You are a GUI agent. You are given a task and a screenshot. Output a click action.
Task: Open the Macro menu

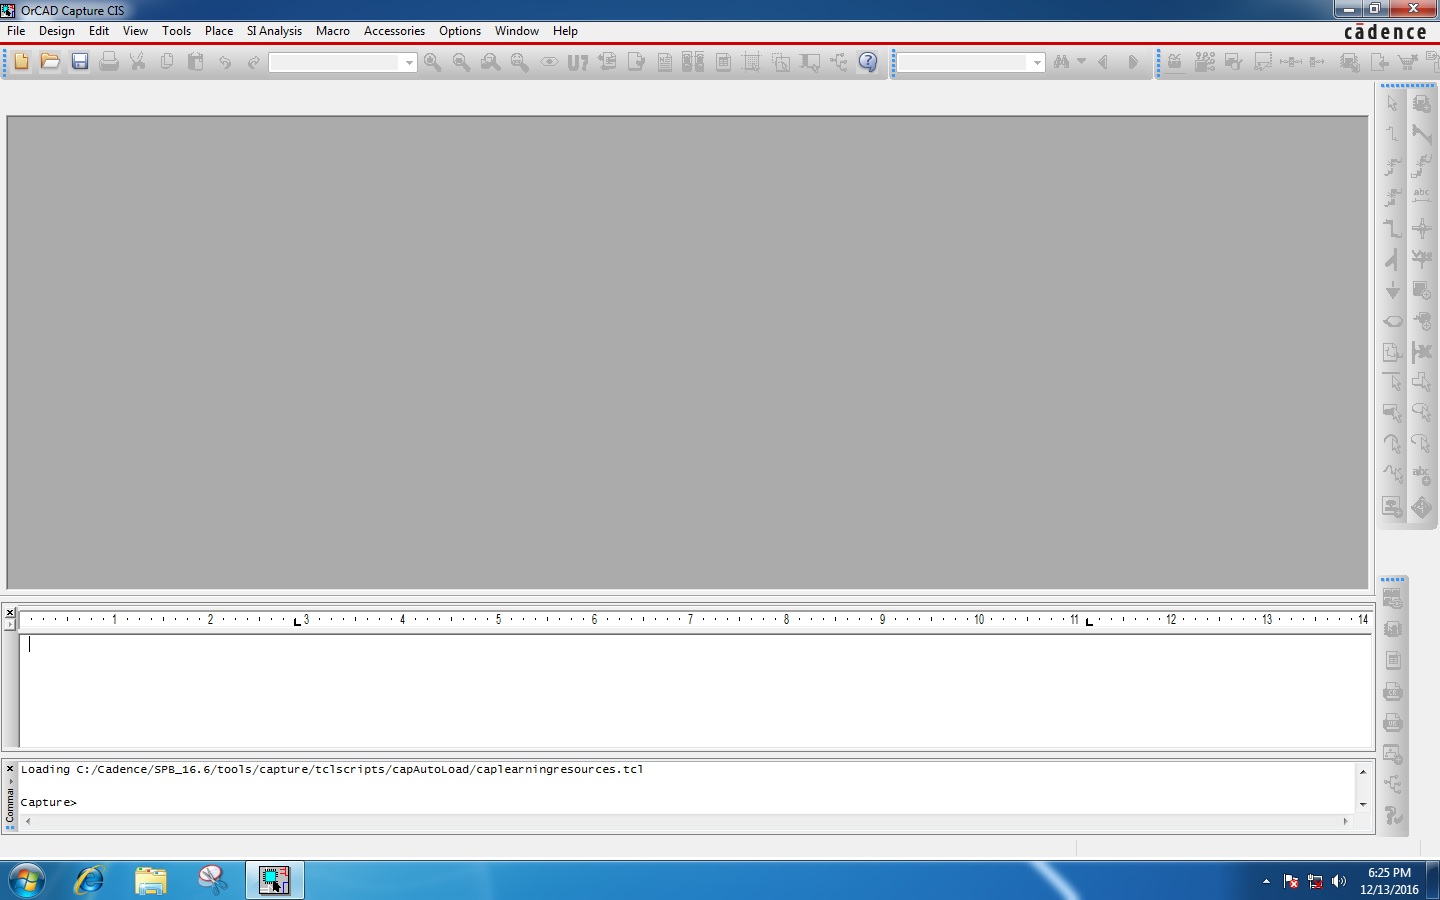333,31
